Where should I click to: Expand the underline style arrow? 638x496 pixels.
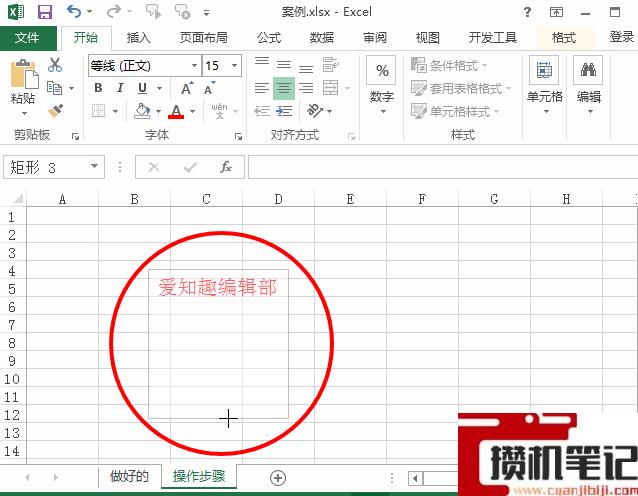pos(160,88)
